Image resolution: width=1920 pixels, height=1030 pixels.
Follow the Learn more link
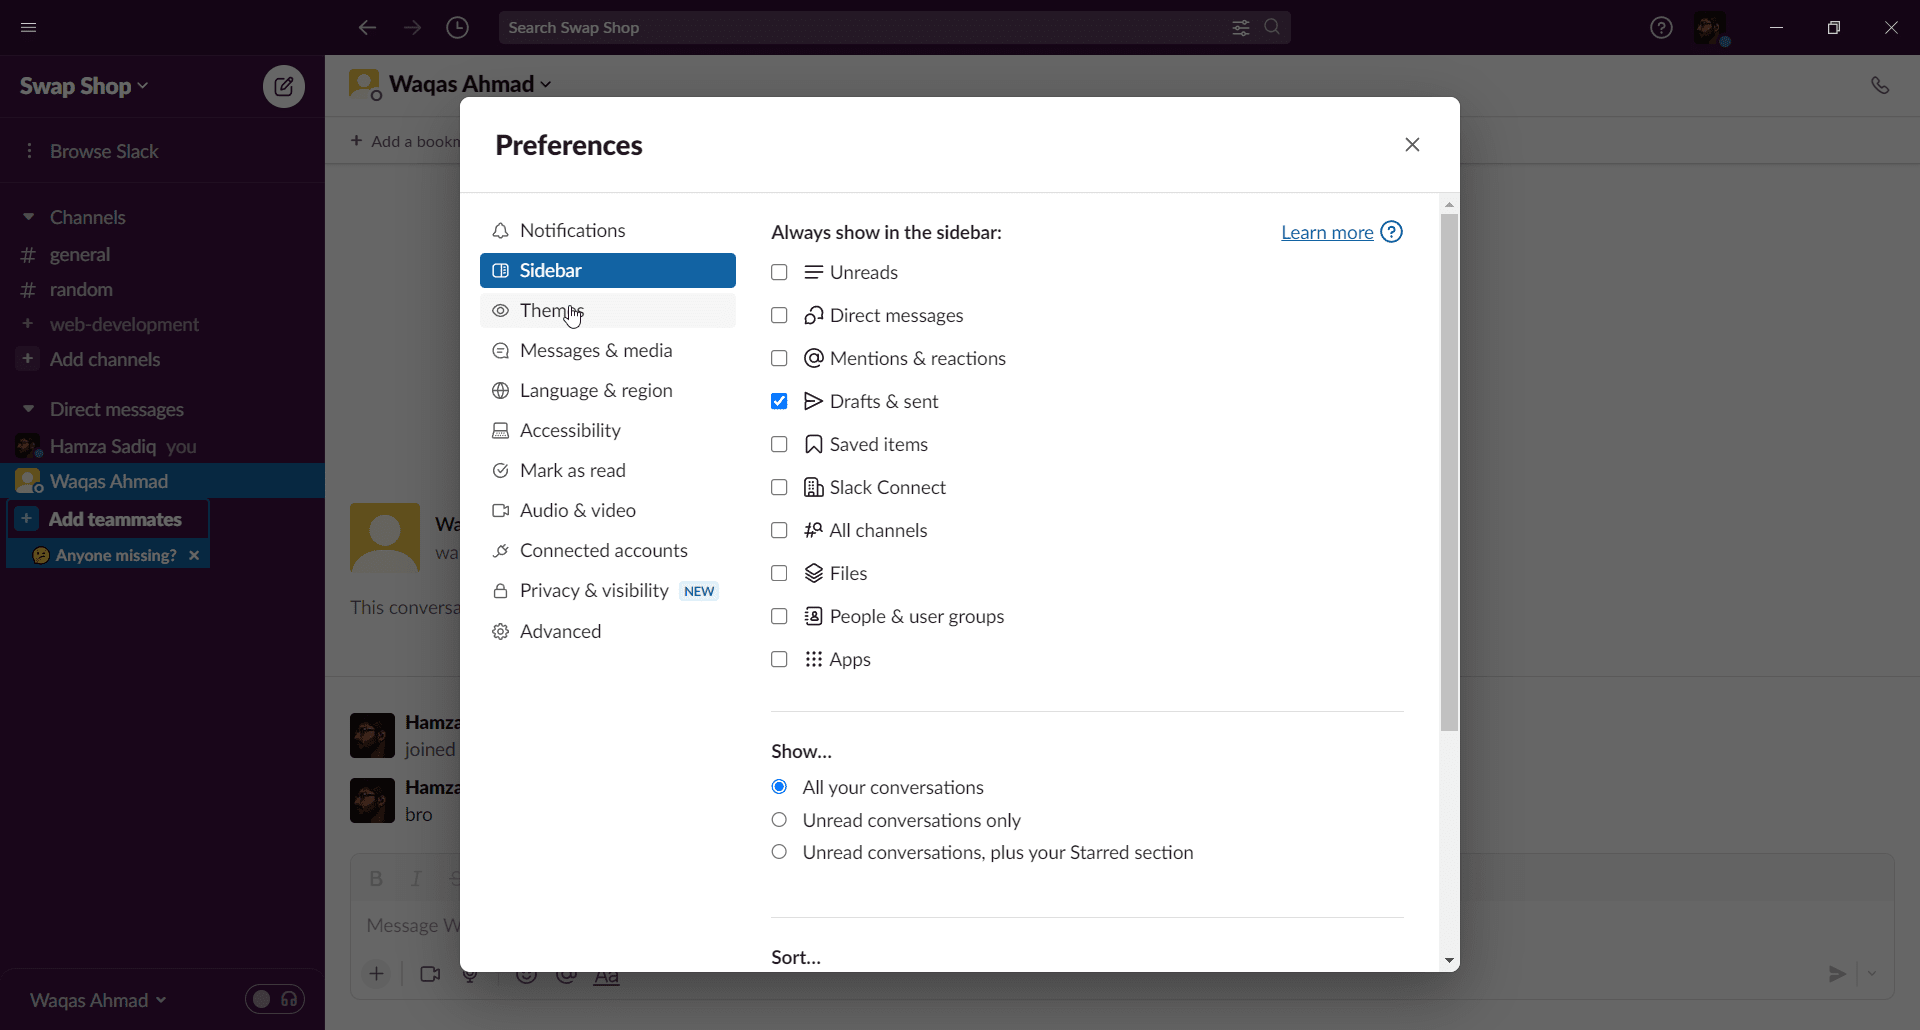click(1327, 232)
